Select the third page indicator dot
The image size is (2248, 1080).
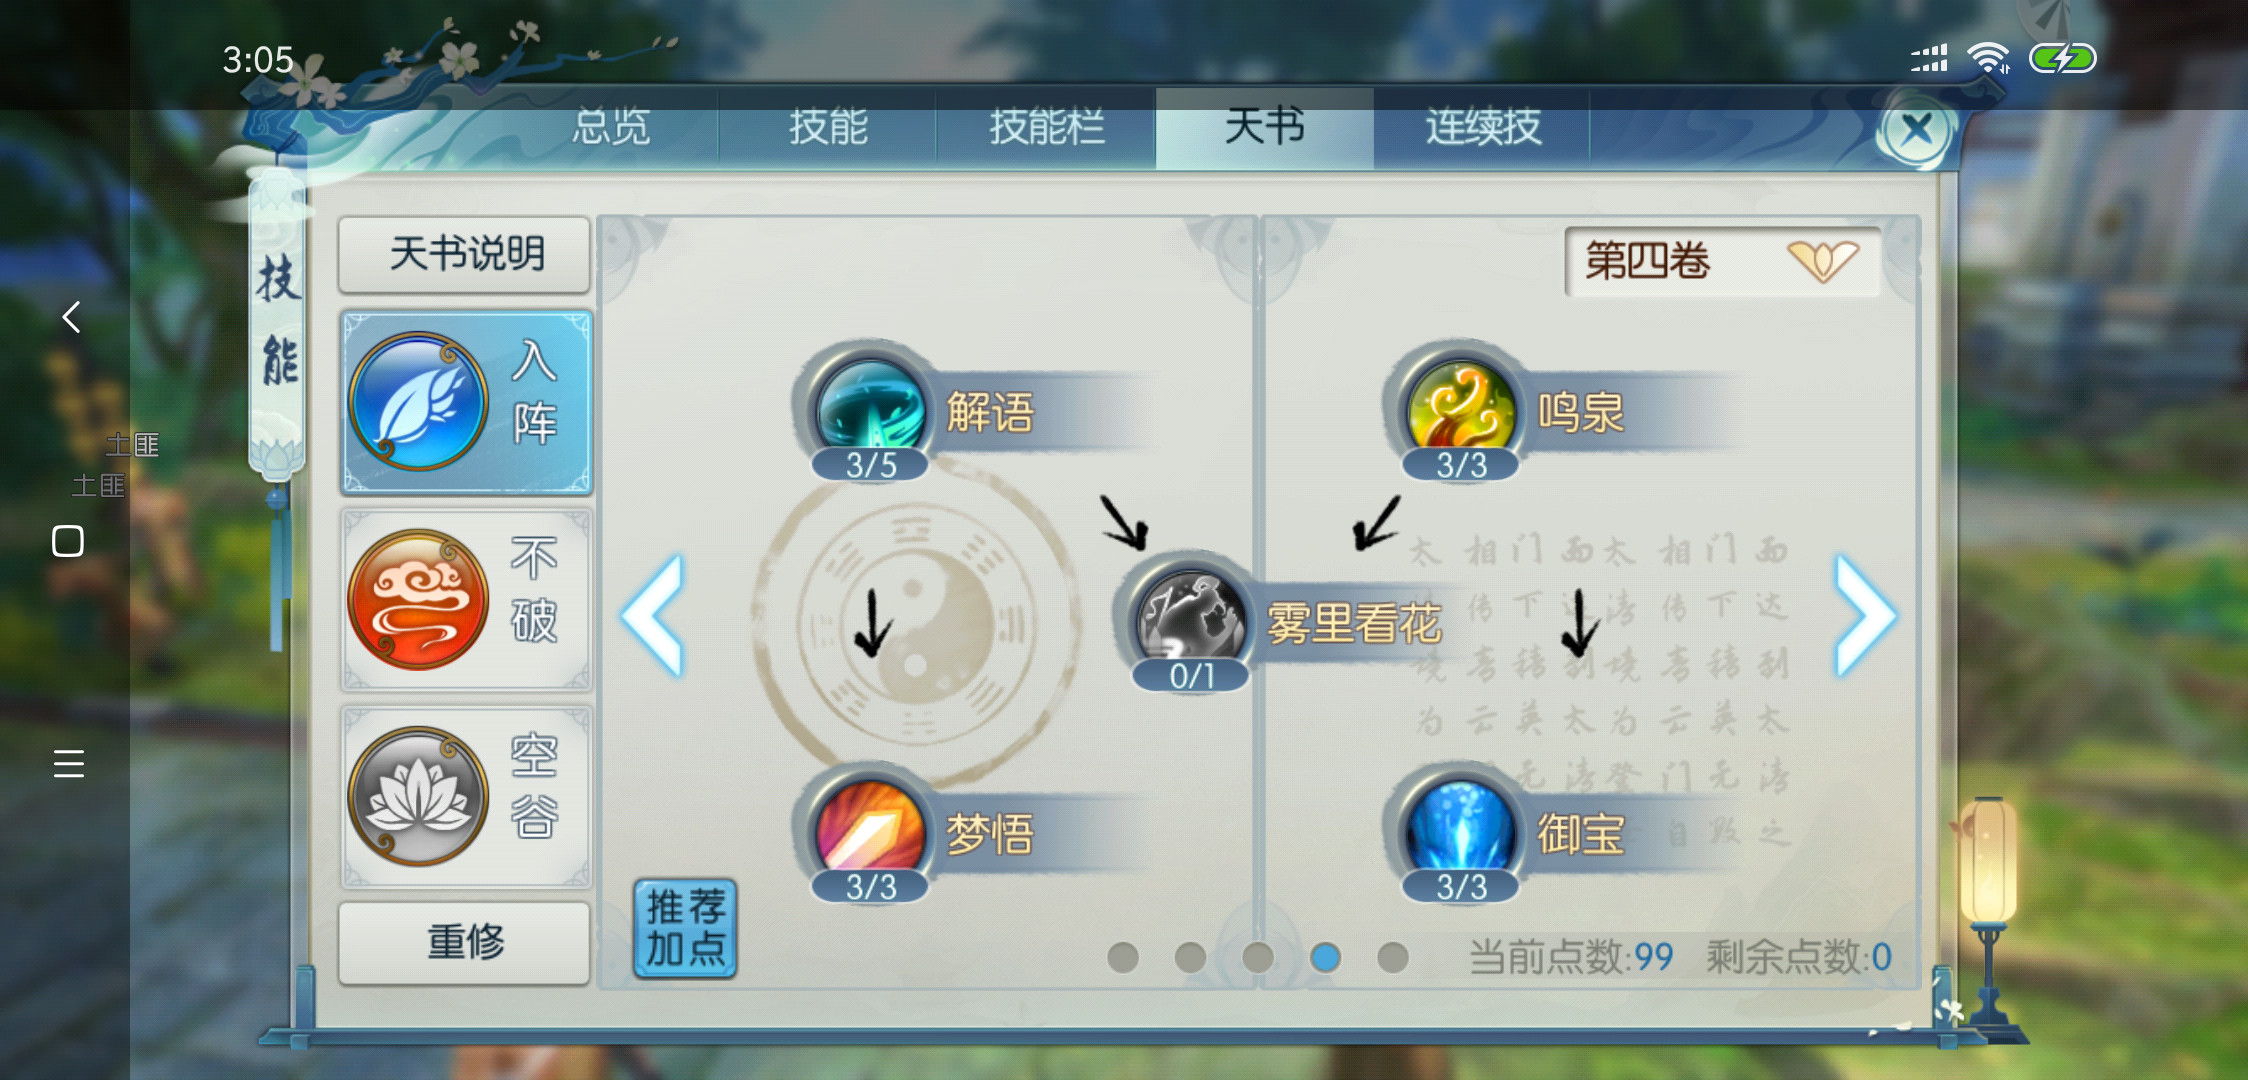1257,957
